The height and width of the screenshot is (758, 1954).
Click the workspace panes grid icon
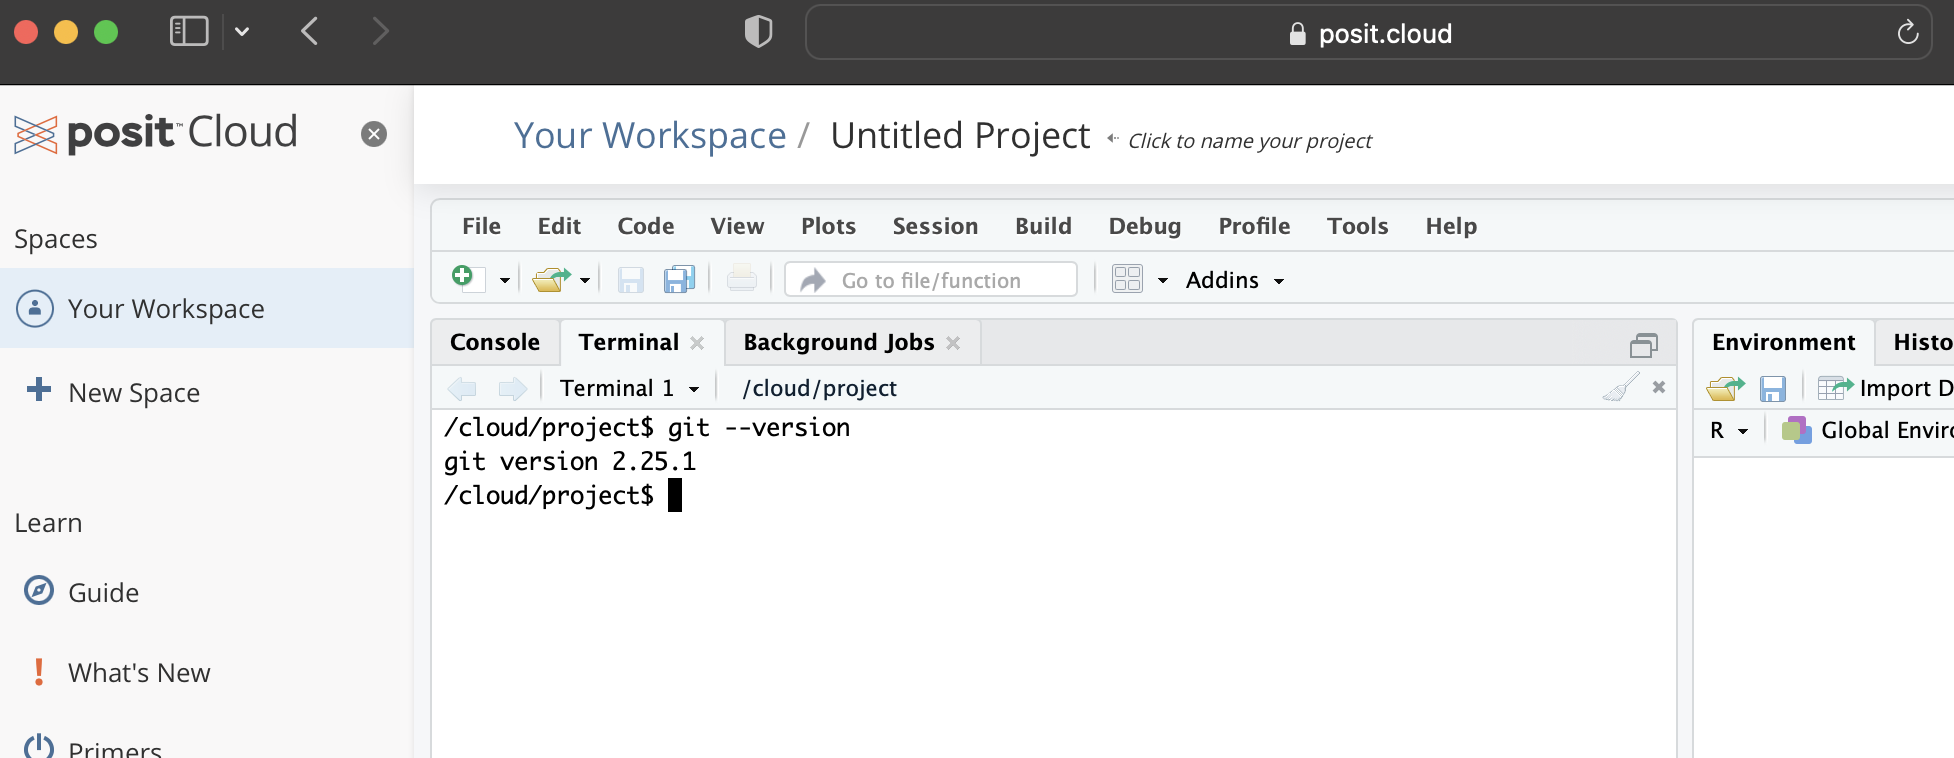click(x=1127, y=279)
